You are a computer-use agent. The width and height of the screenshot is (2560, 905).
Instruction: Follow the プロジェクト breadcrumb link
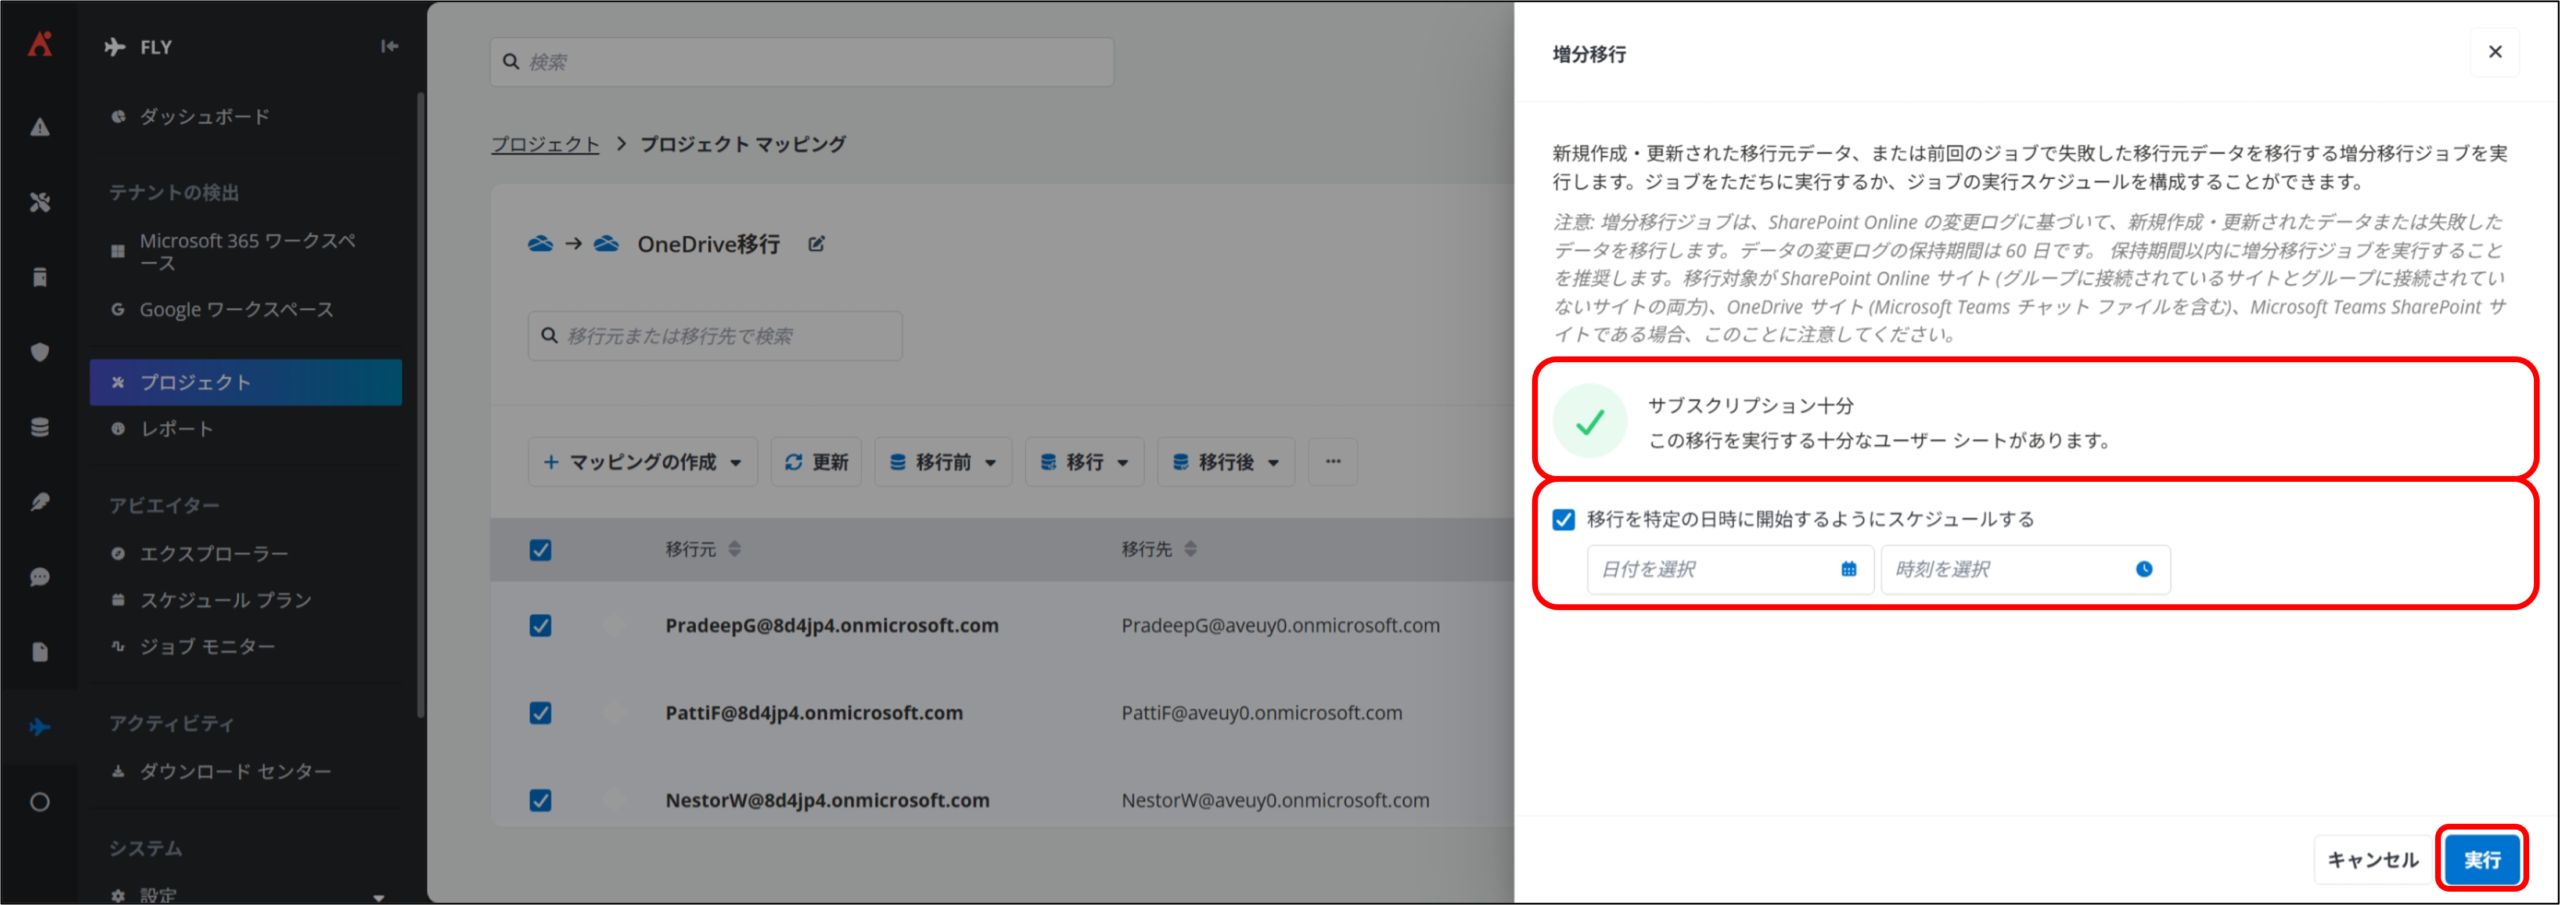point(545,145)
